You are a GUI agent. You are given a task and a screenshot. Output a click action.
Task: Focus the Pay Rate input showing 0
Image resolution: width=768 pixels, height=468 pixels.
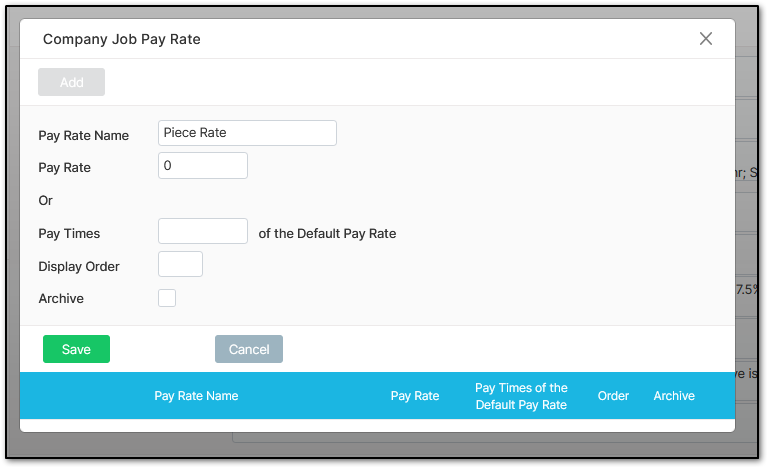(203, 166)
